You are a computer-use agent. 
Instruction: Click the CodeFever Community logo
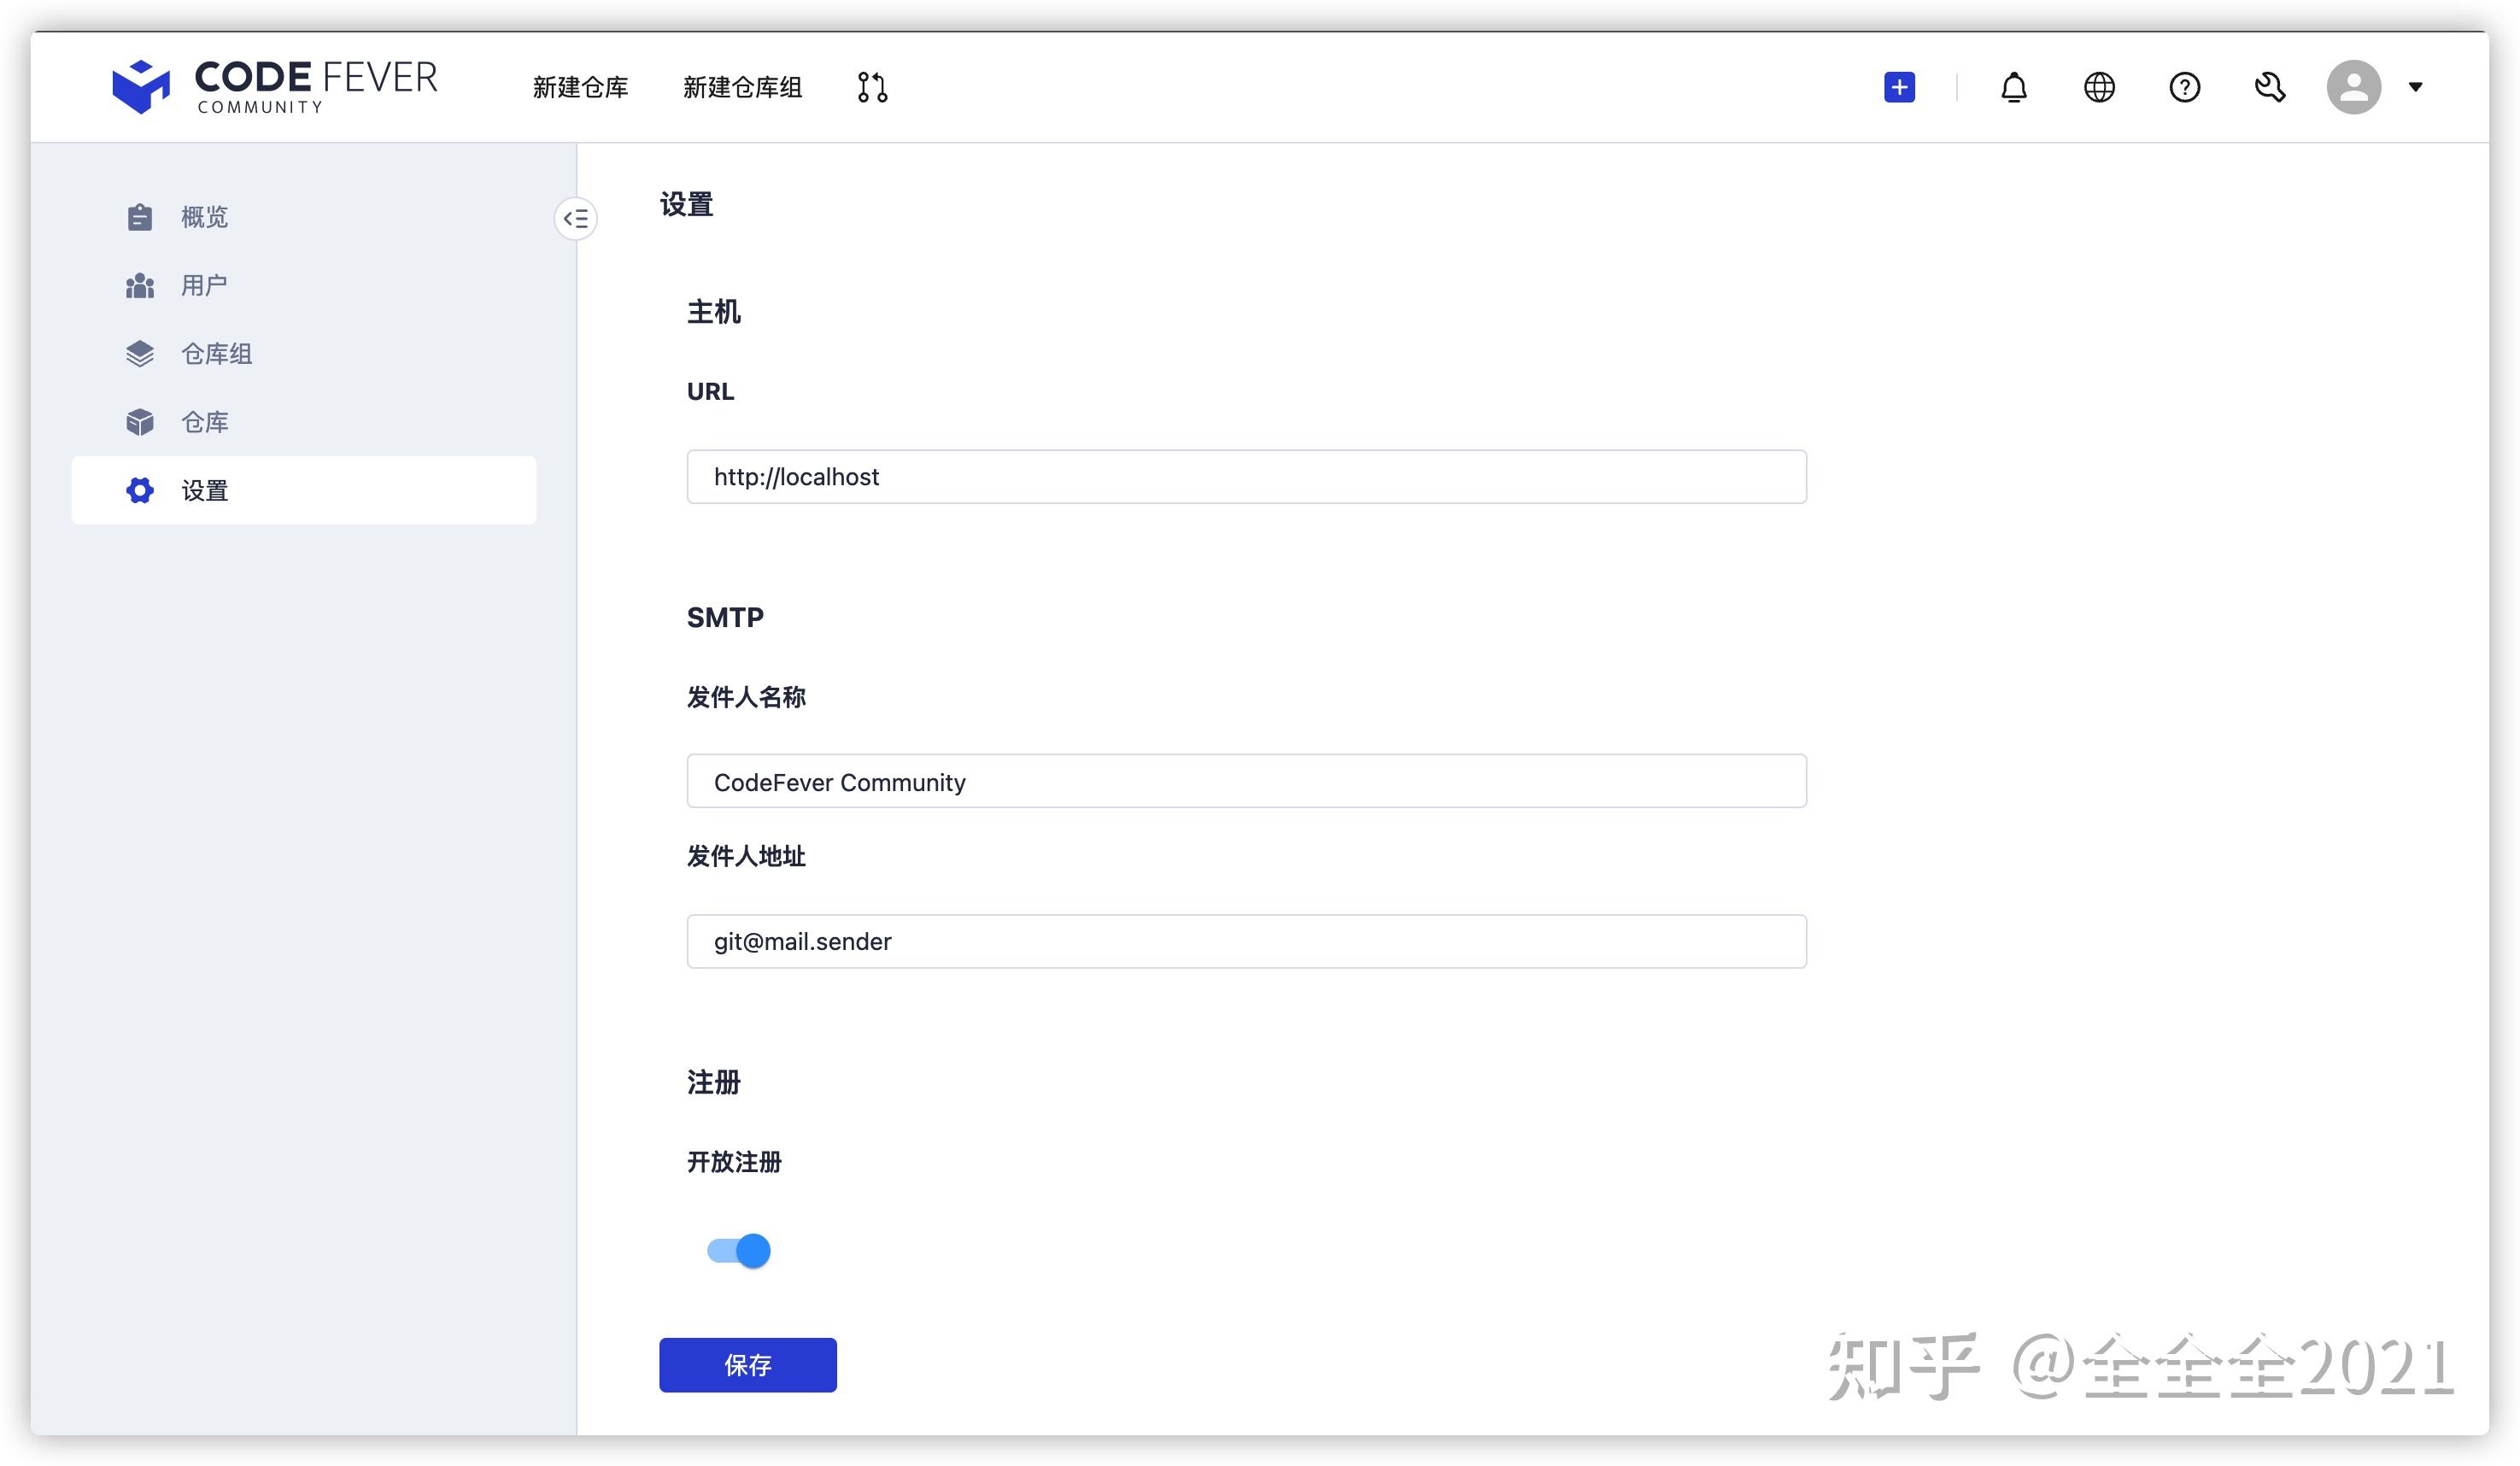coord(275,87)
